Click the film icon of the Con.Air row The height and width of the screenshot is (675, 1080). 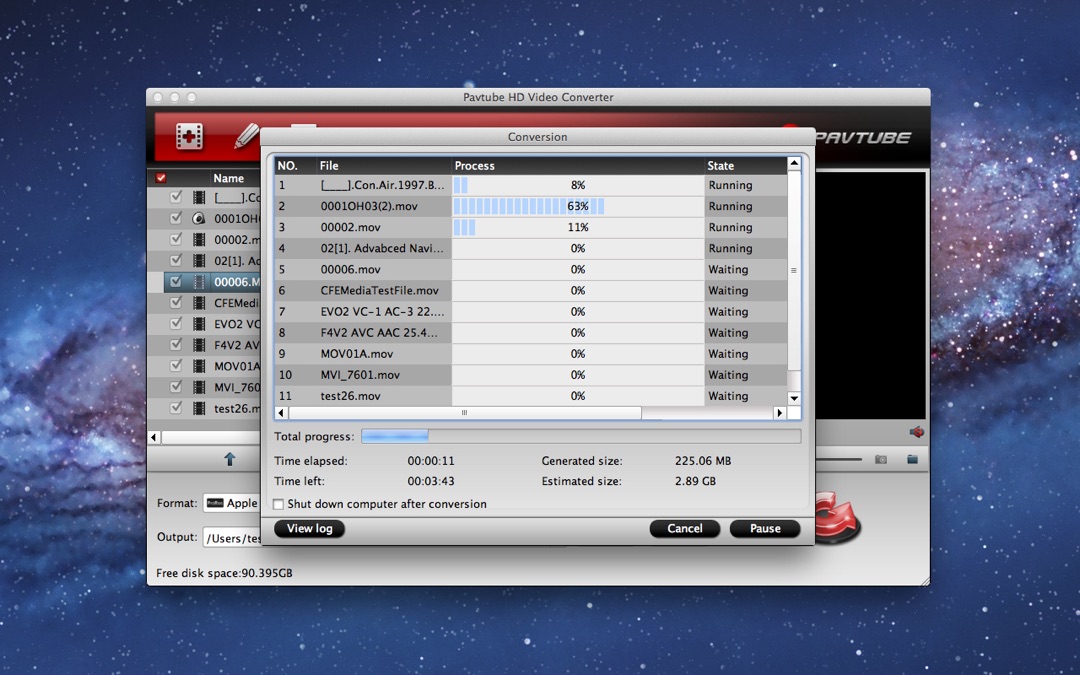[199, 198]
